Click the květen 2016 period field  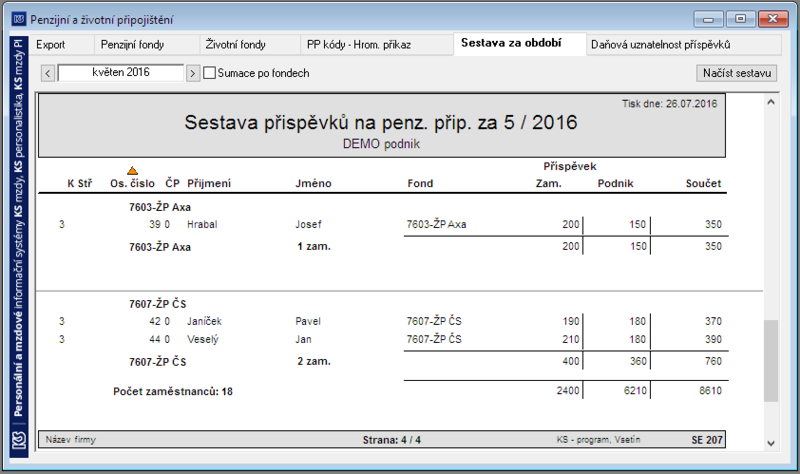[x=121, y=72]
